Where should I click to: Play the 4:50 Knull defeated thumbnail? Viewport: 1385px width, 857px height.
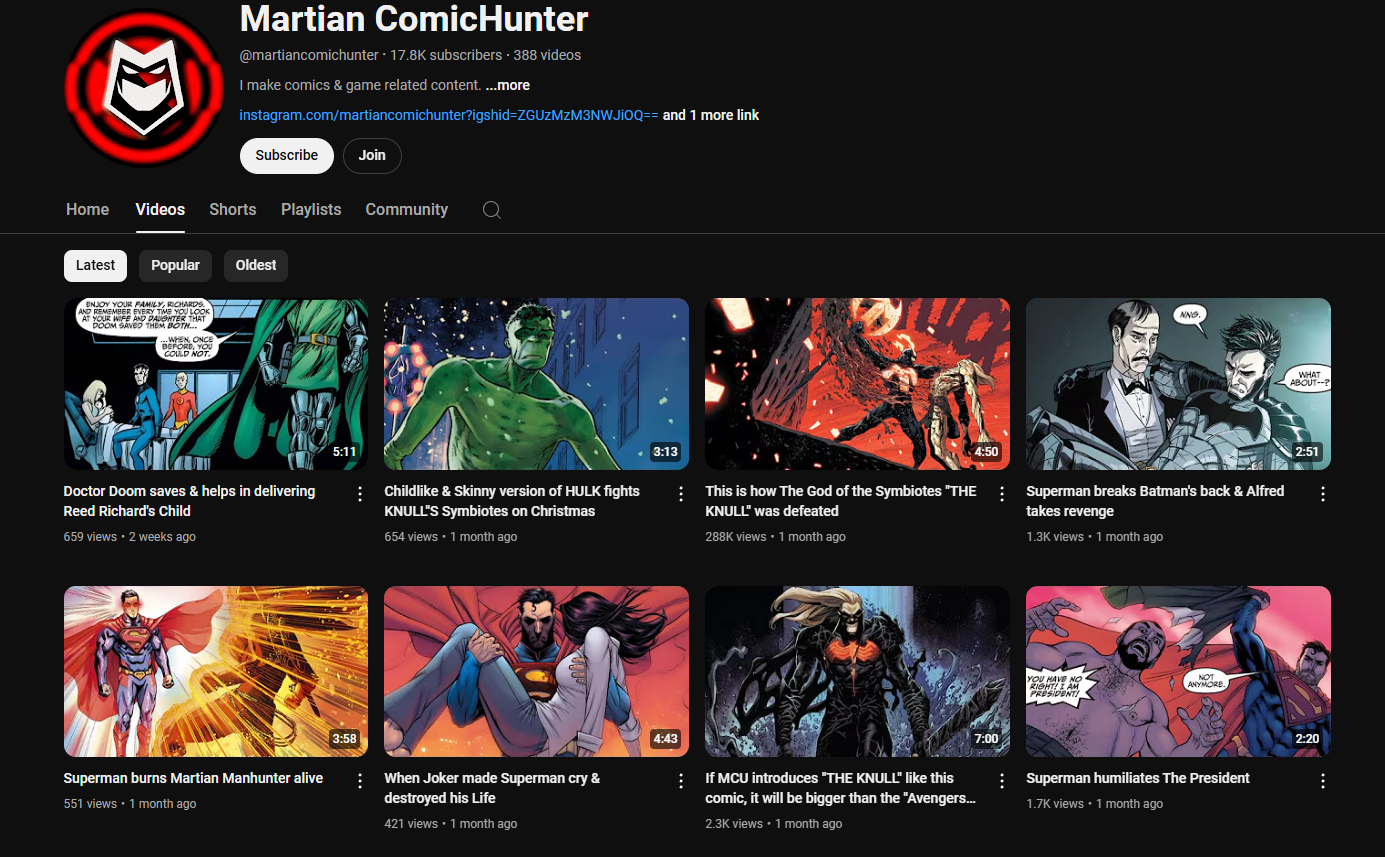pyautogui.click(x=857, y=384)
